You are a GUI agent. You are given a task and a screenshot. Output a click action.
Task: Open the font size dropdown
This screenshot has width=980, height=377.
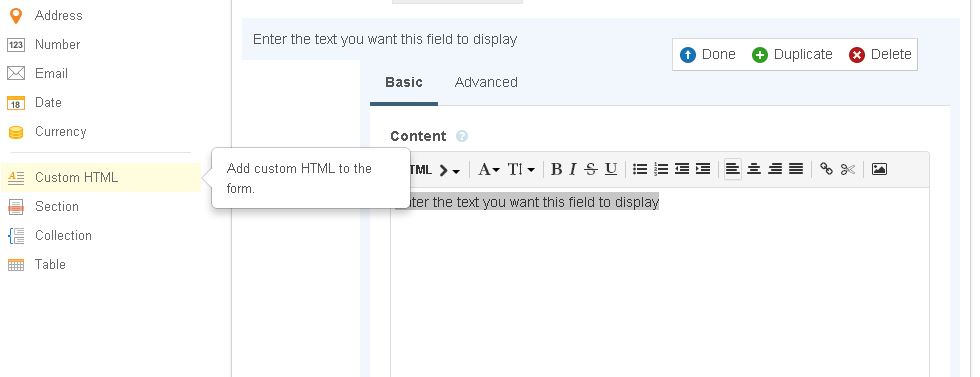click(x=521, y=169)
